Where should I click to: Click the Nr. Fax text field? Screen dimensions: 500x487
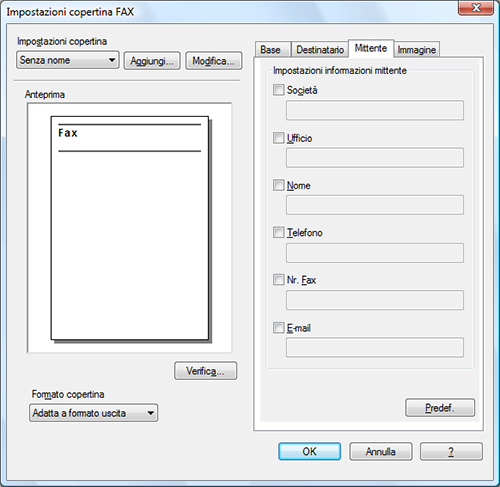(375, 300)
